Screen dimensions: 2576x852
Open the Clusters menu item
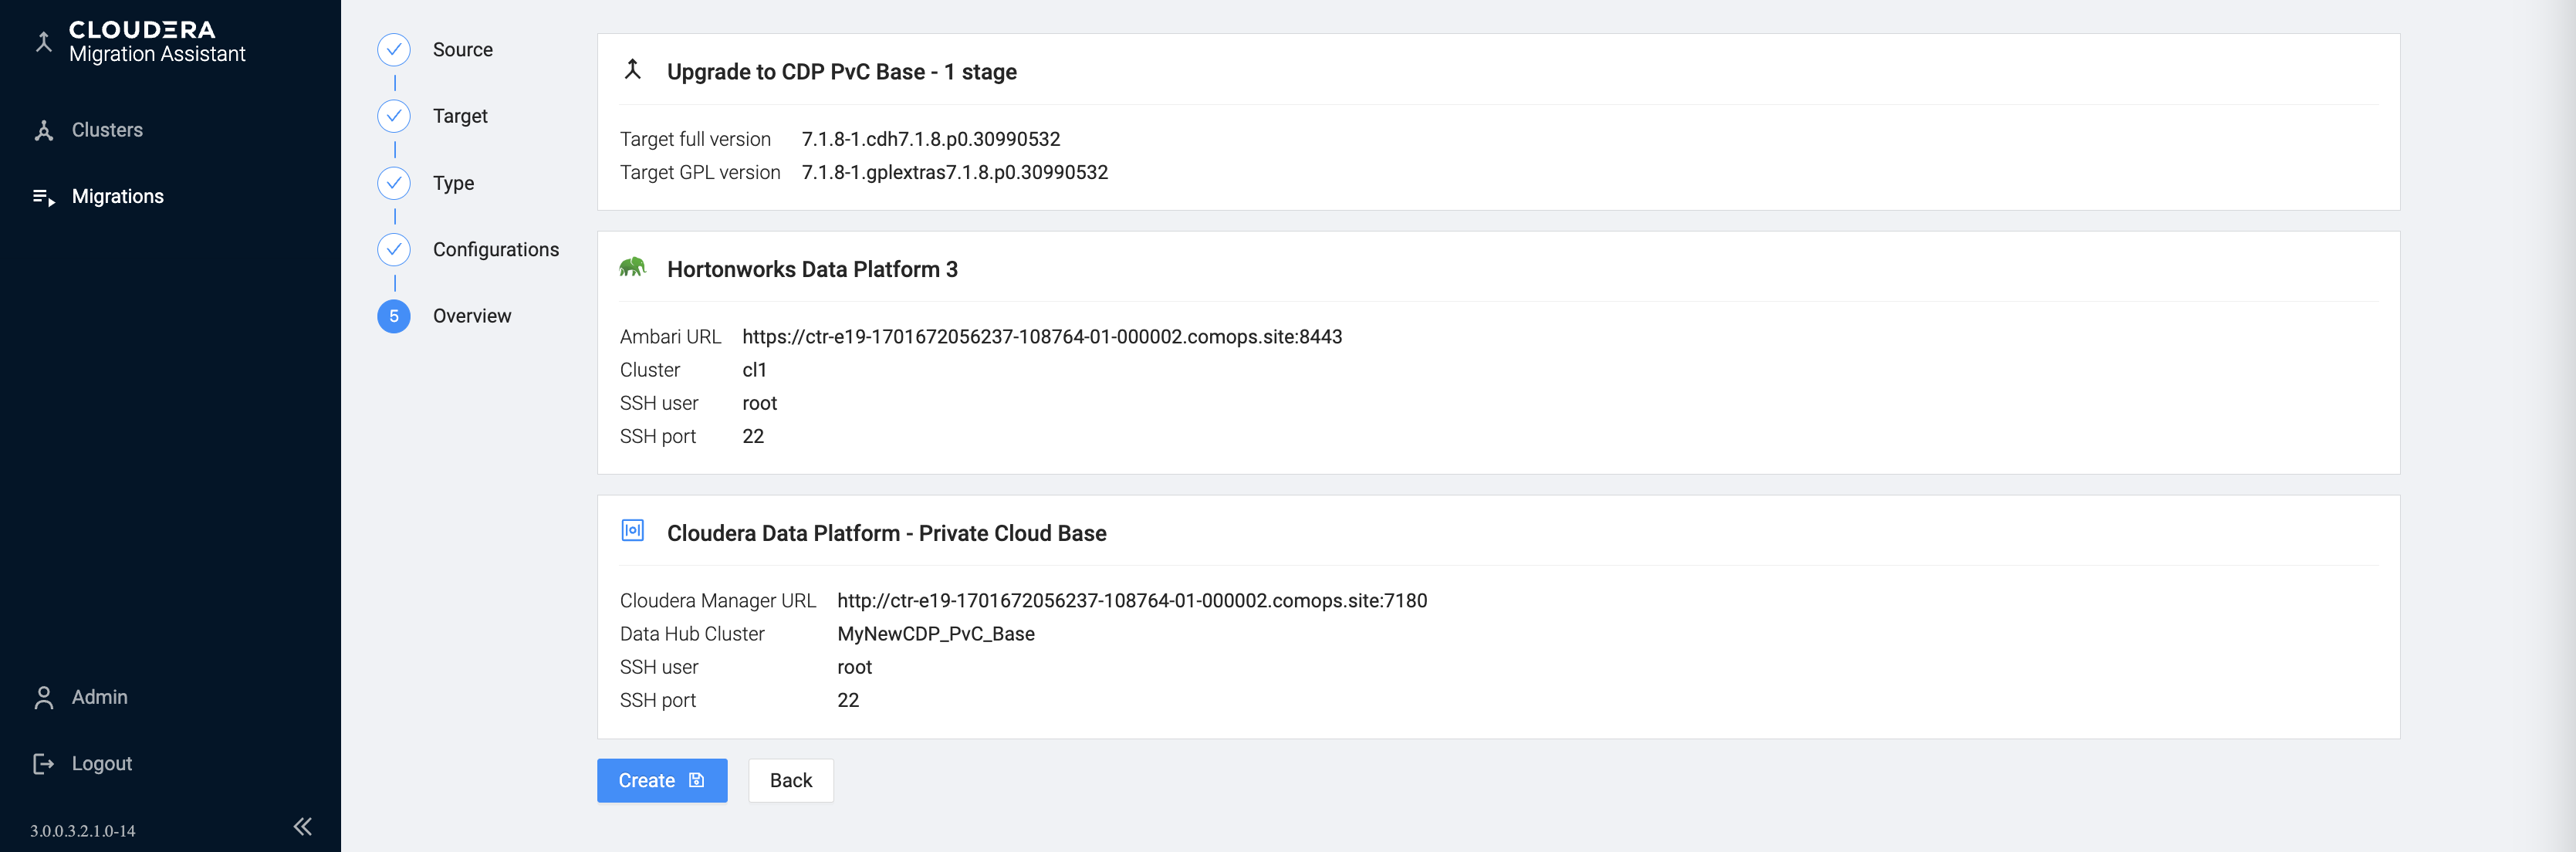click(107, 131)
